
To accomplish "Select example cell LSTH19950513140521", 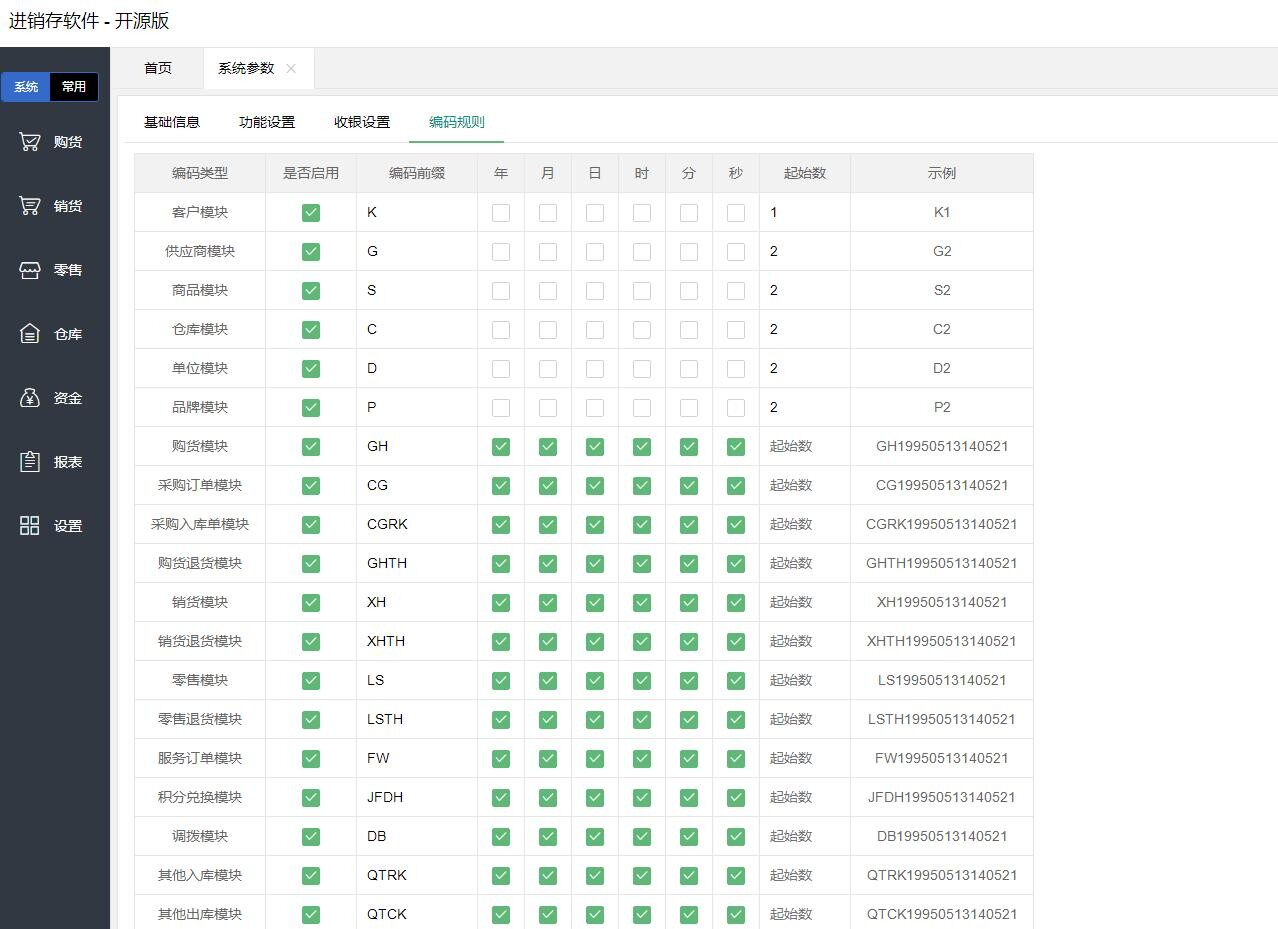I will (942, 719).
